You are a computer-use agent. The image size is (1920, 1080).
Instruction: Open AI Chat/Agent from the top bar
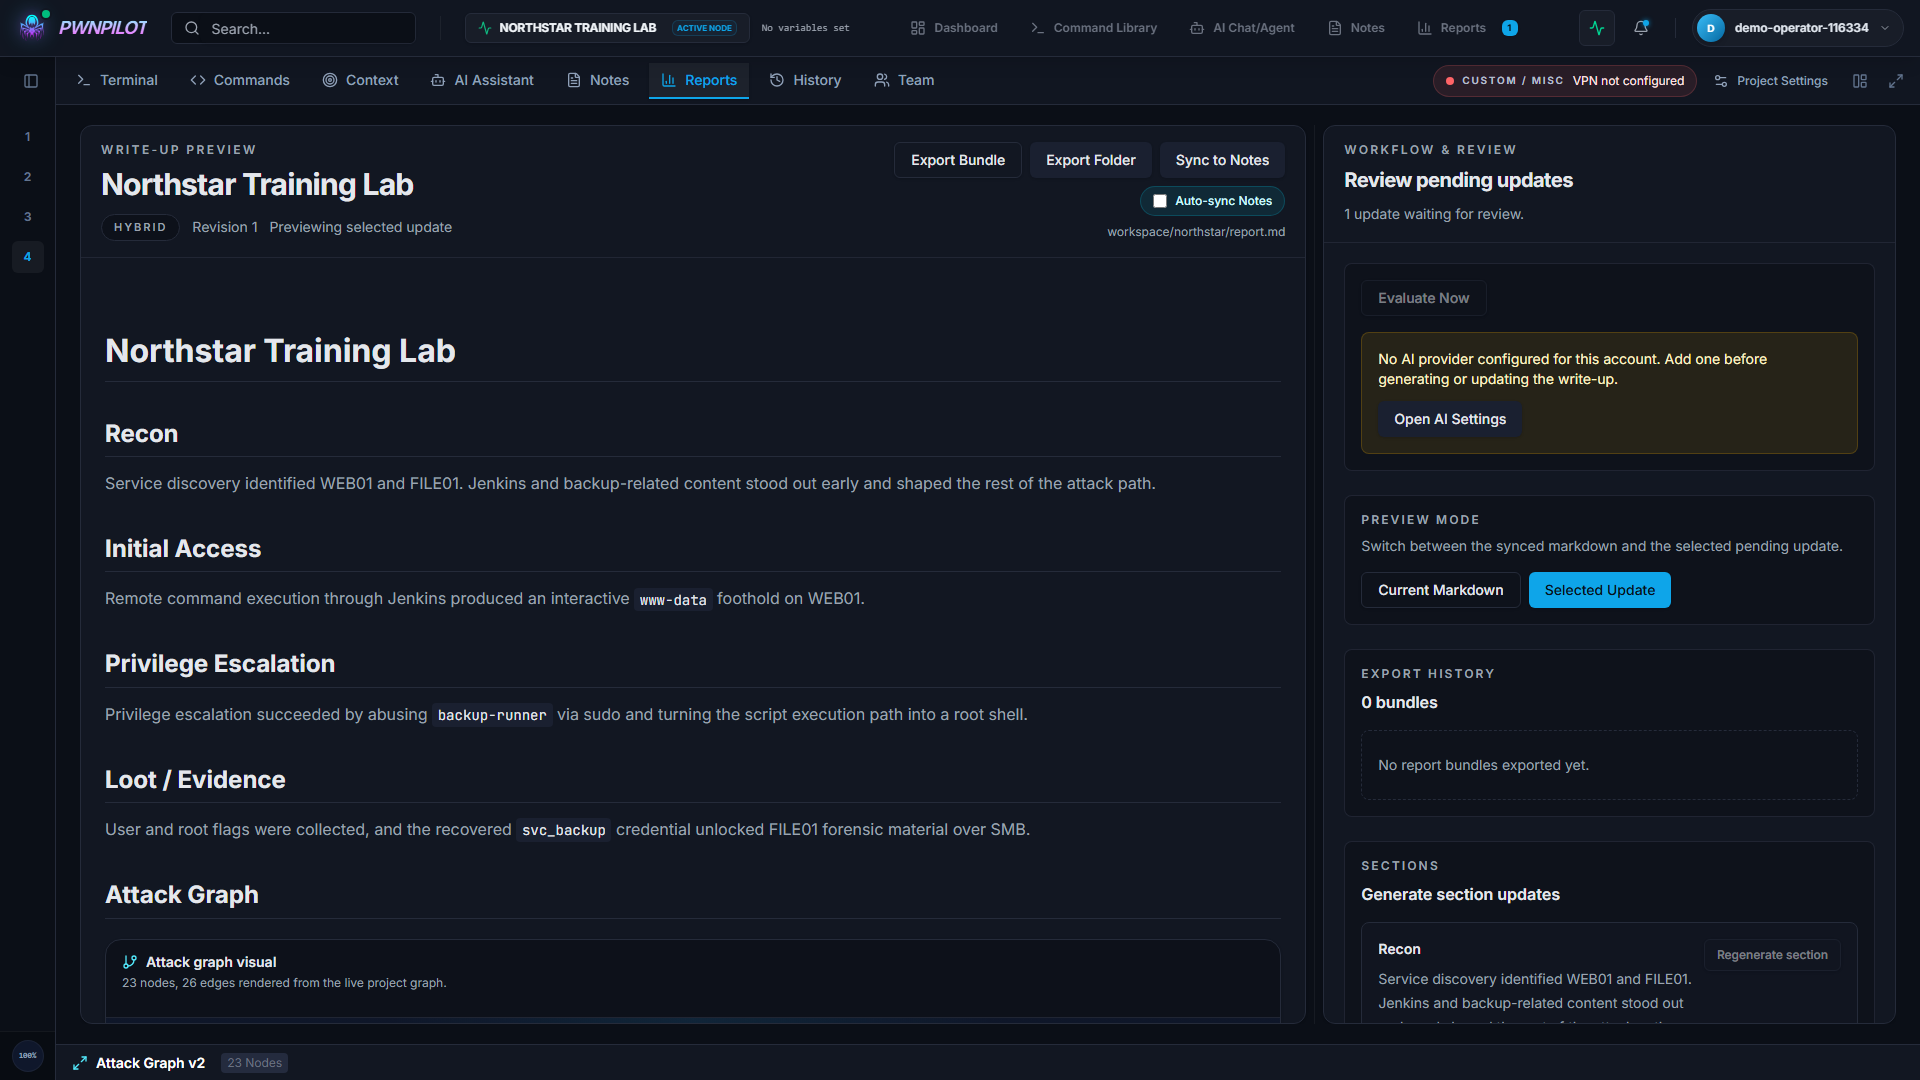1242,28
